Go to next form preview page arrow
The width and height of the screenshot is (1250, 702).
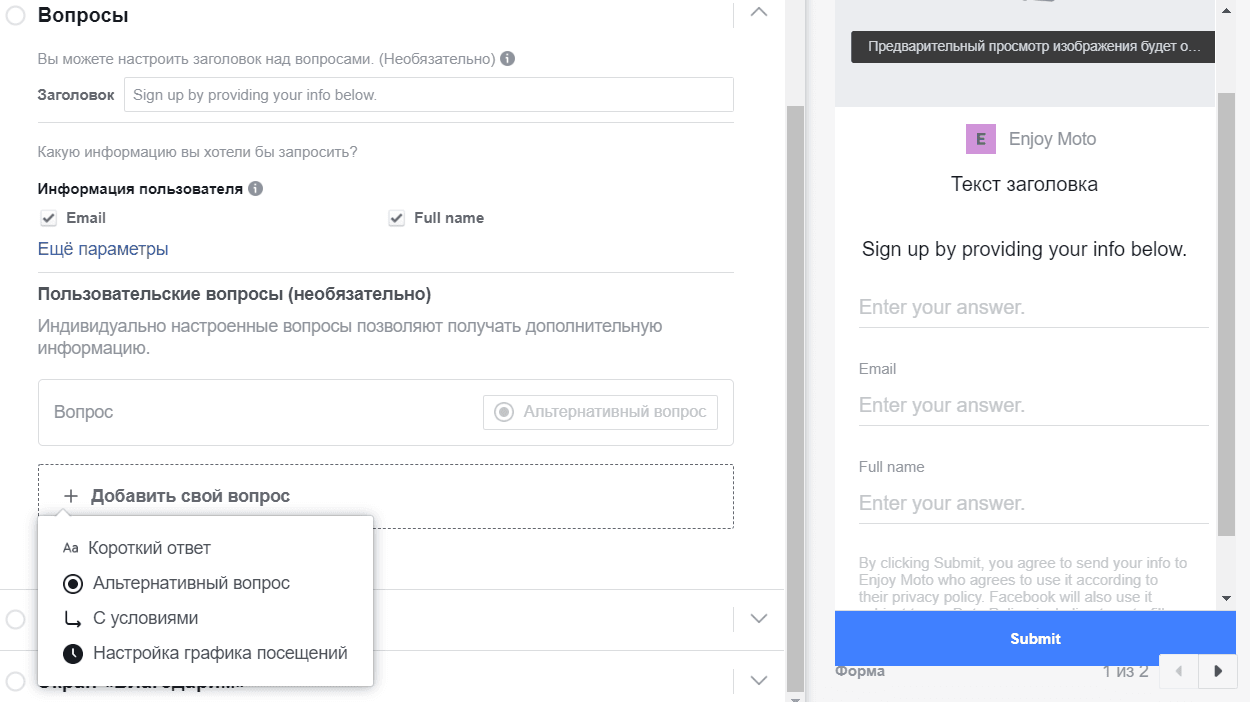pos(1217,671)
